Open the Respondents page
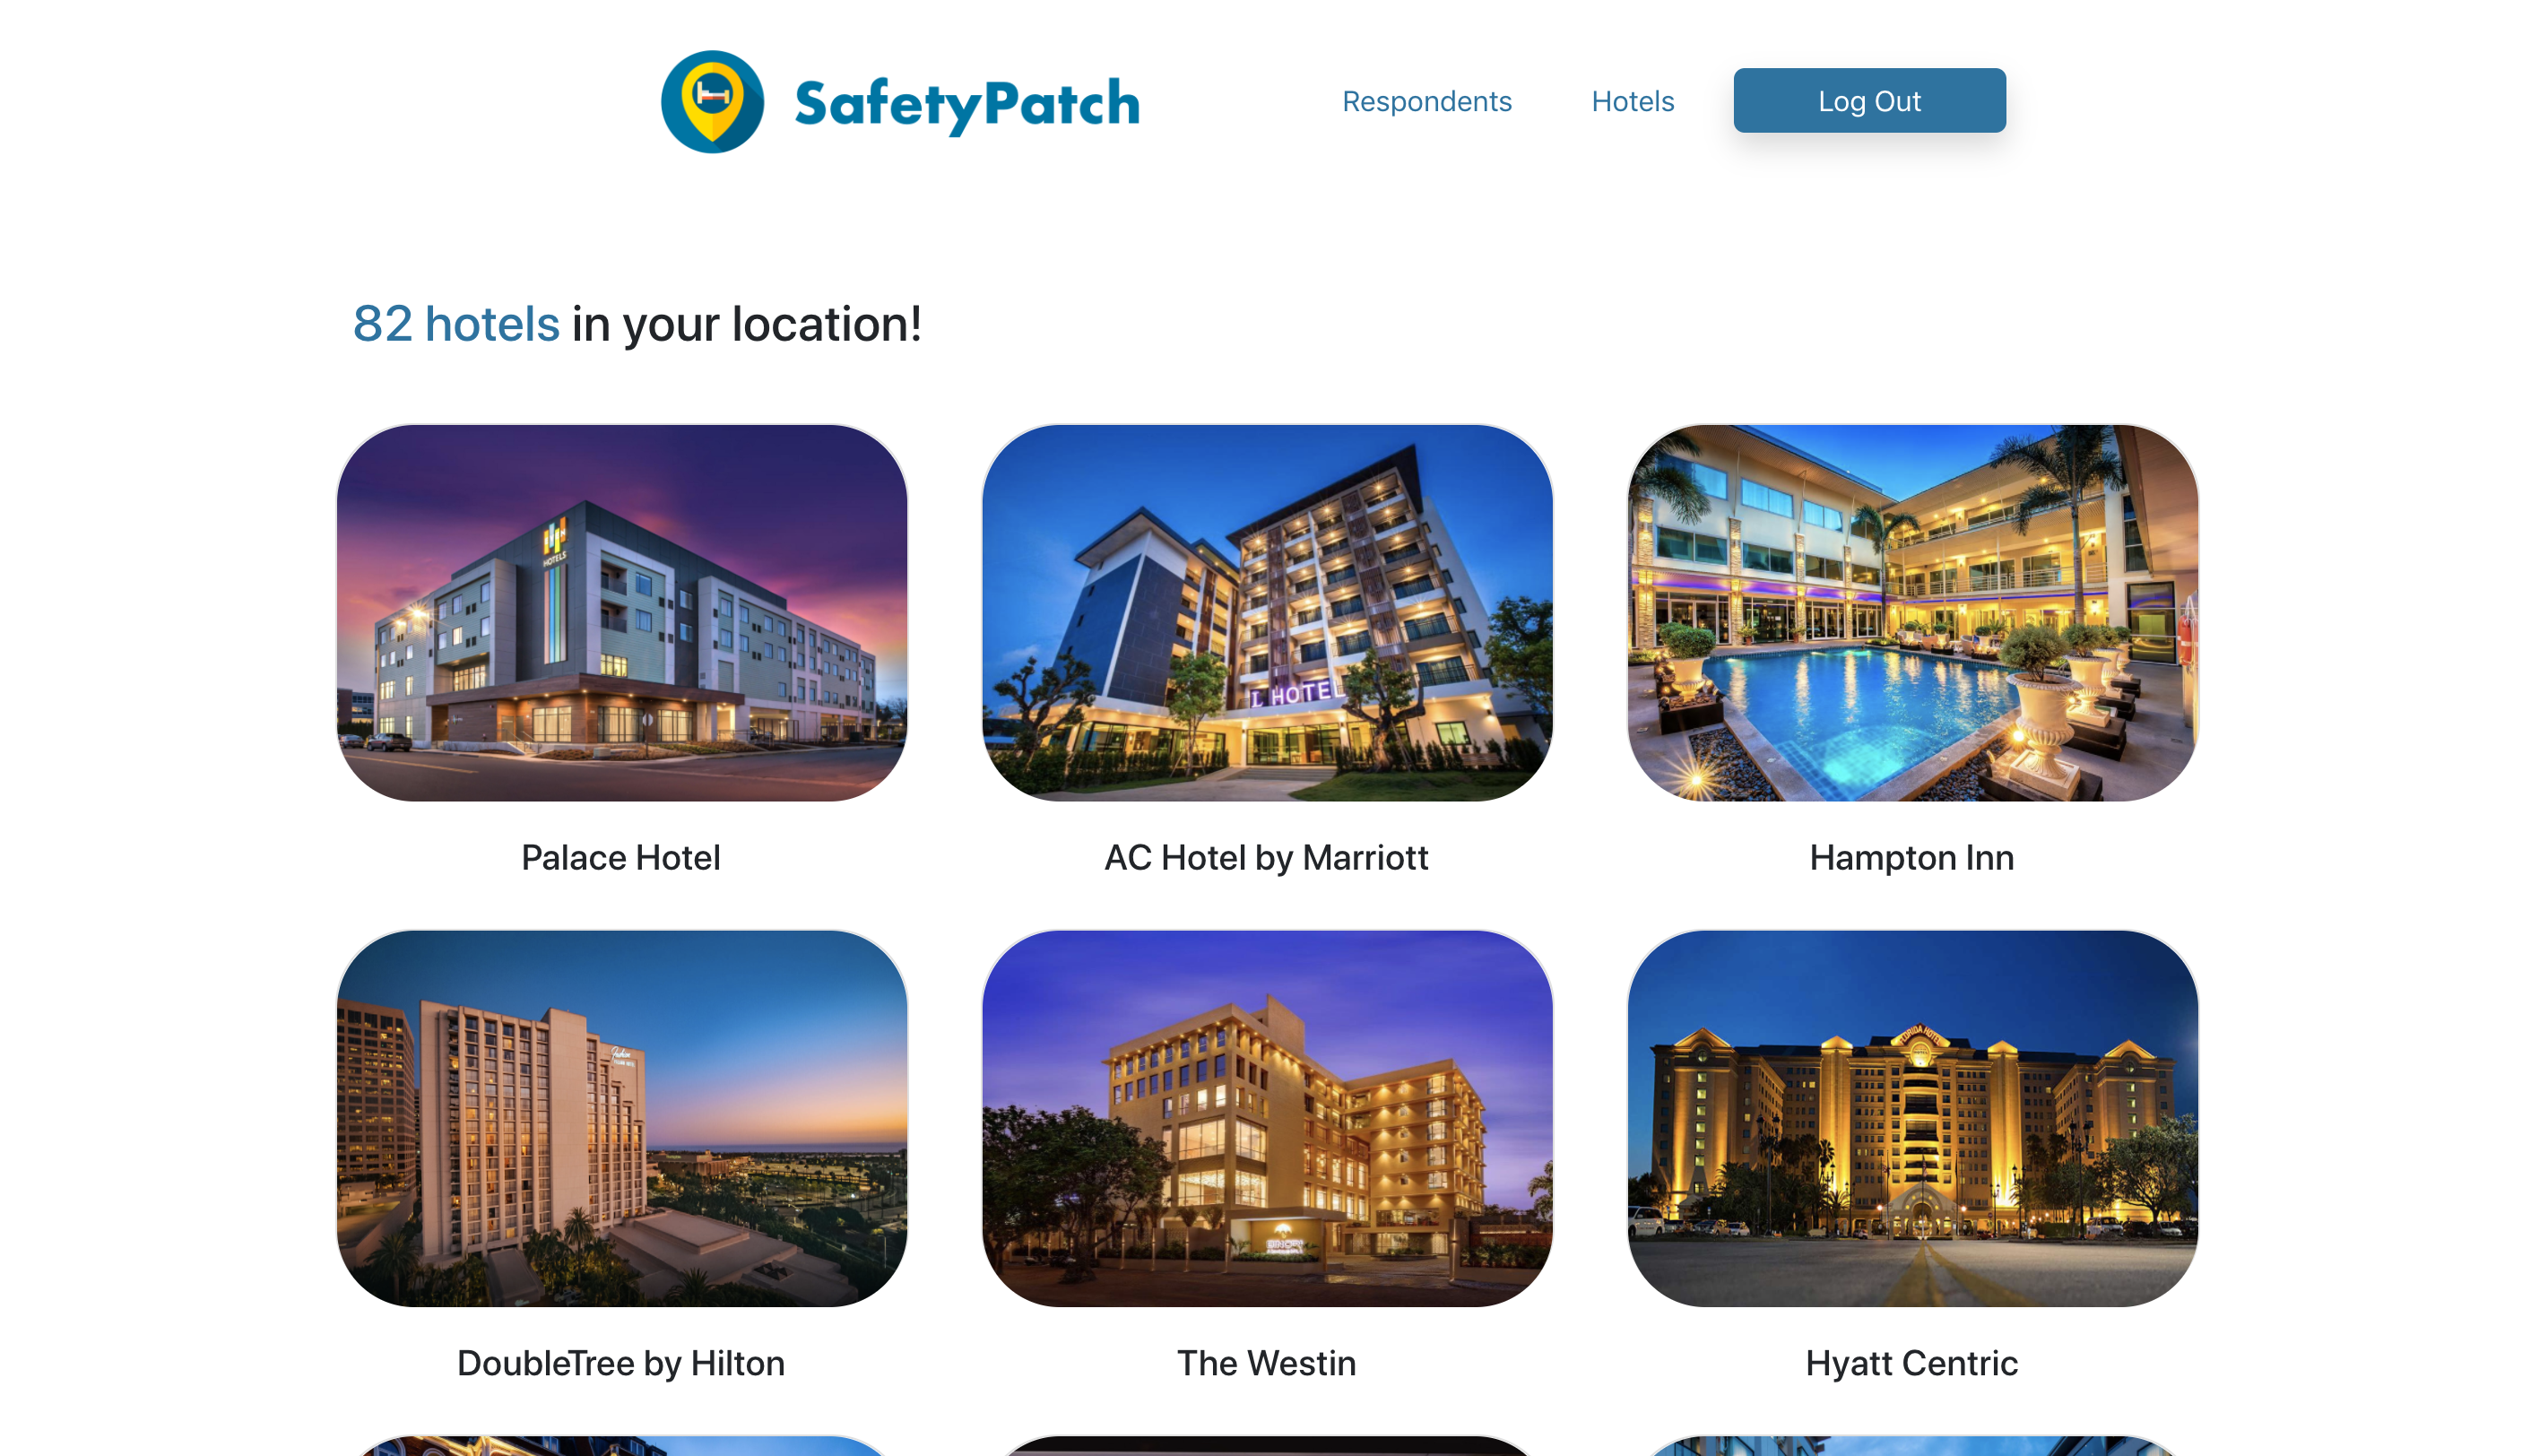This screenshot has width=2539, height=1456. point(1425,101)
